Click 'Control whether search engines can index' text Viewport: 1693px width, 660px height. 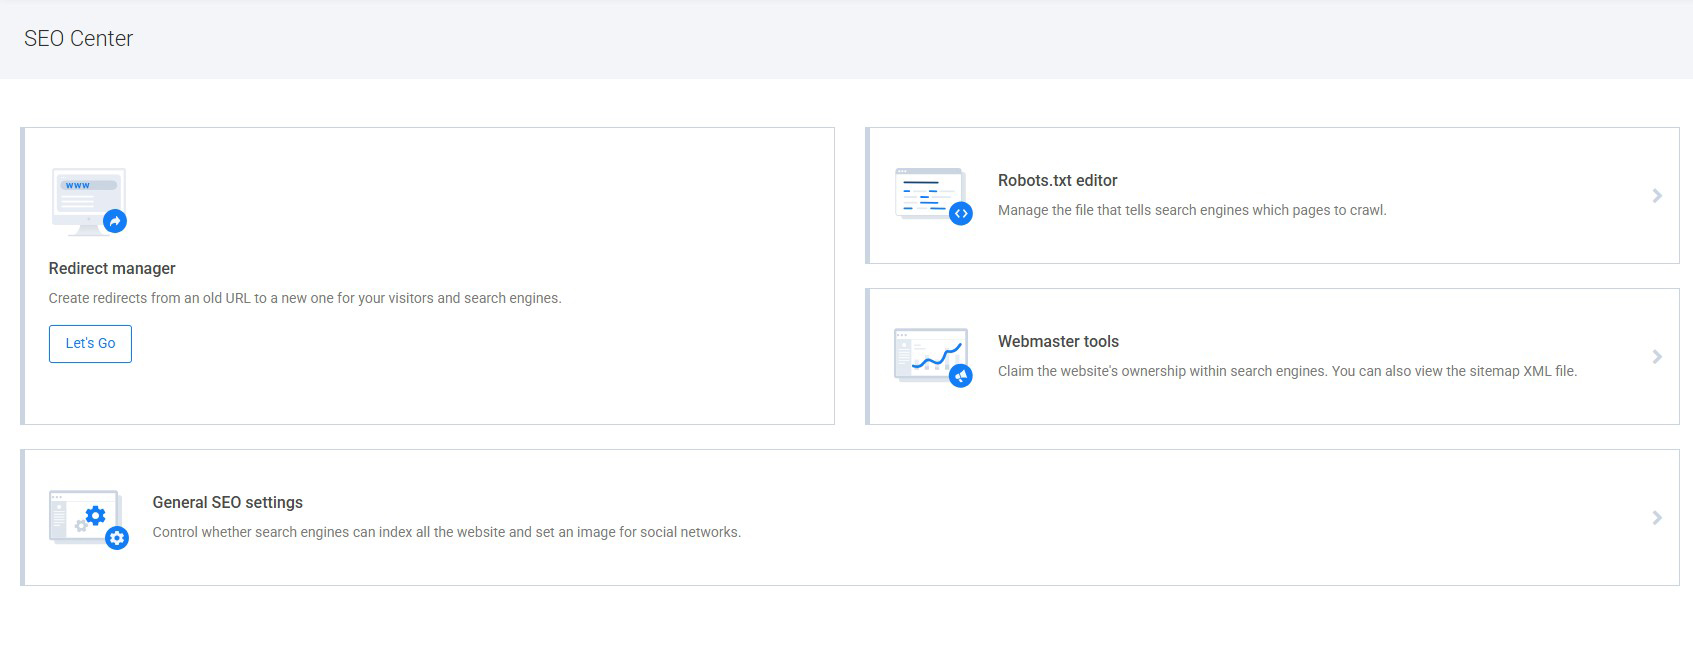pyautogui.click(x=446, y=532)
